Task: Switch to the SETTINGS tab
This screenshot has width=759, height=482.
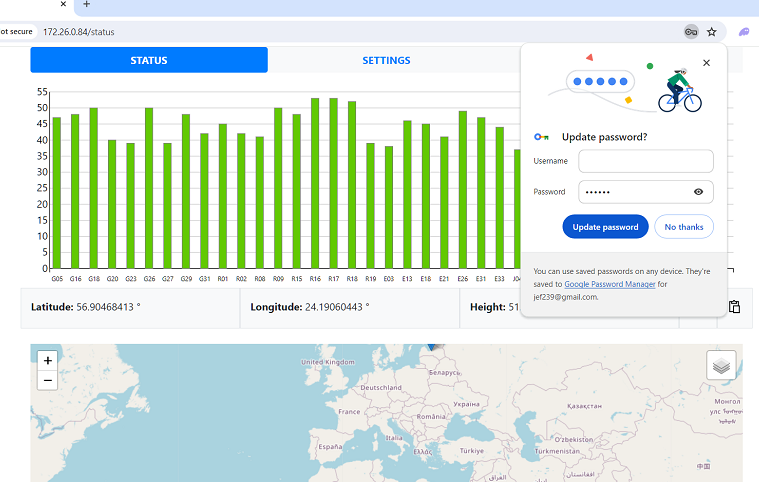Action: click(386, 60)
